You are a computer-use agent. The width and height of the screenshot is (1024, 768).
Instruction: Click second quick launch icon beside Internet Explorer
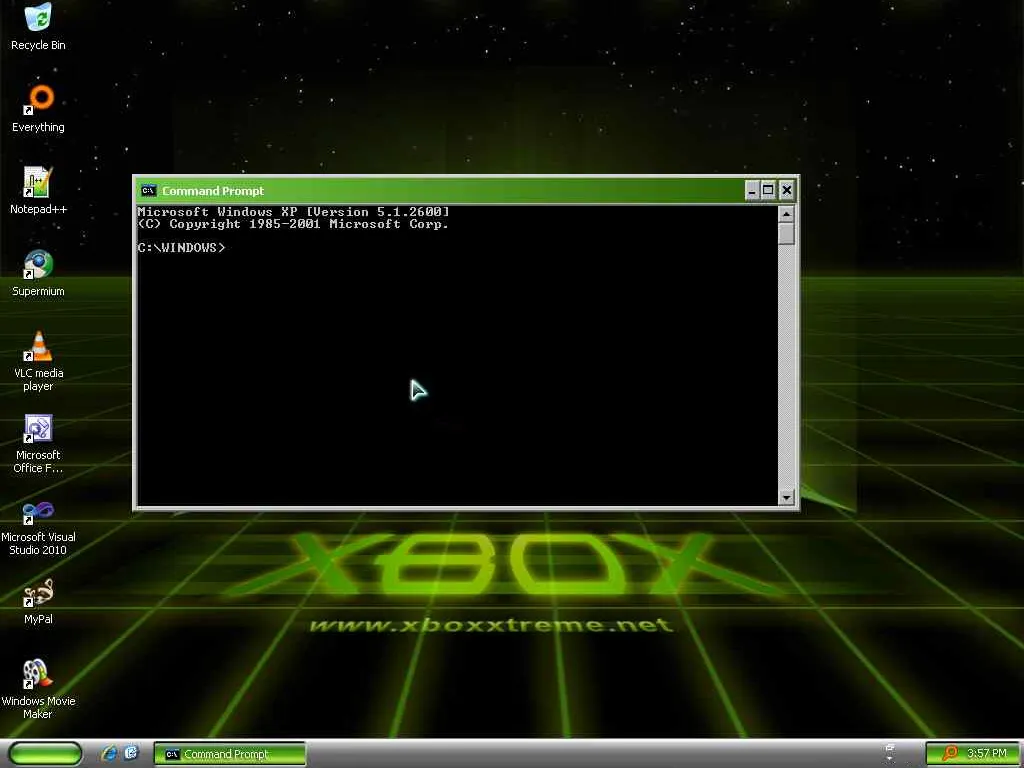point(131,753)
